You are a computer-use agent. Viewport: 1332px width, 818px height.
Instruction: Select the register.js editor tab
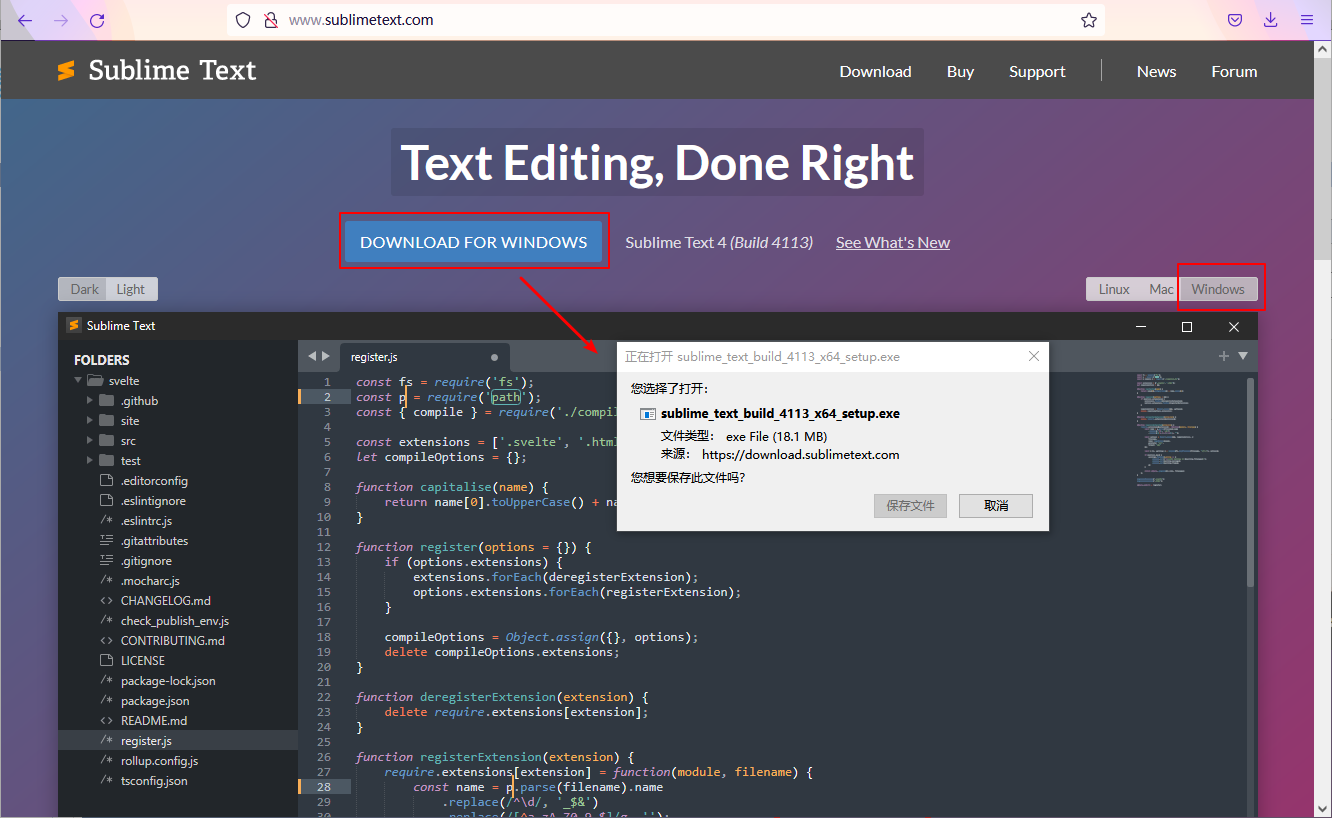(425, 357)
